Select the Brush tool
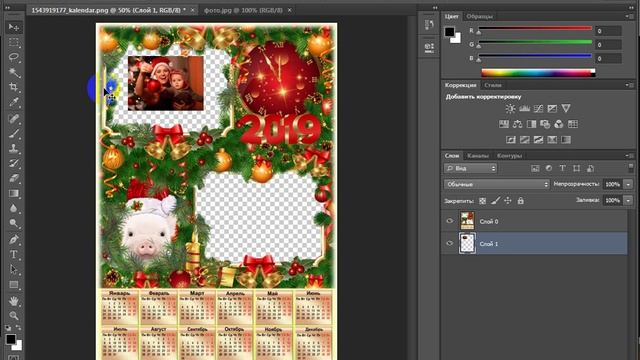The image size is (640, 360). (x=14, y=133)
